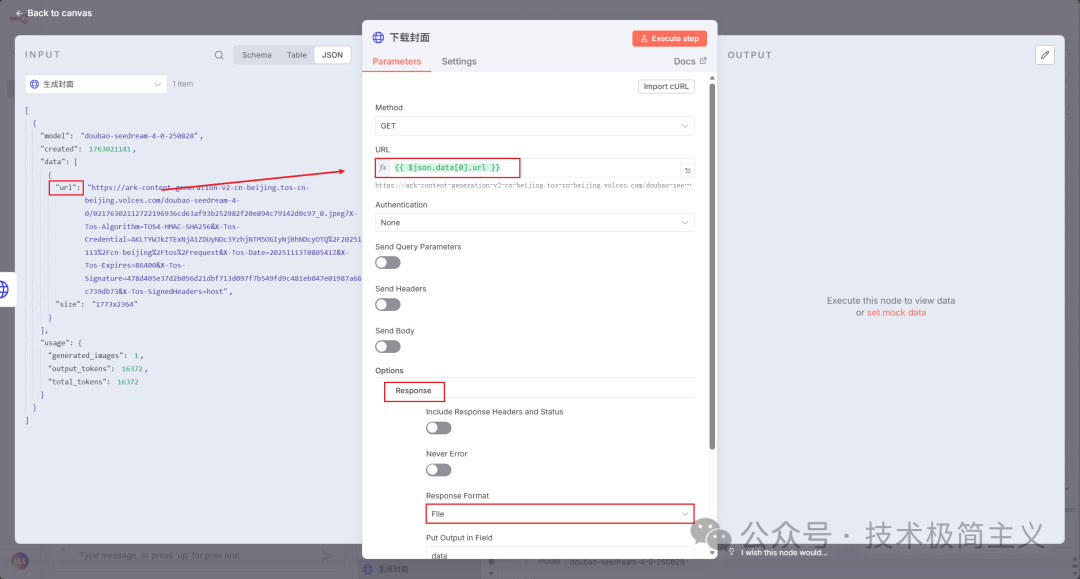
Task: Click the fx expression icon in URL field
Action: [383, 168]
